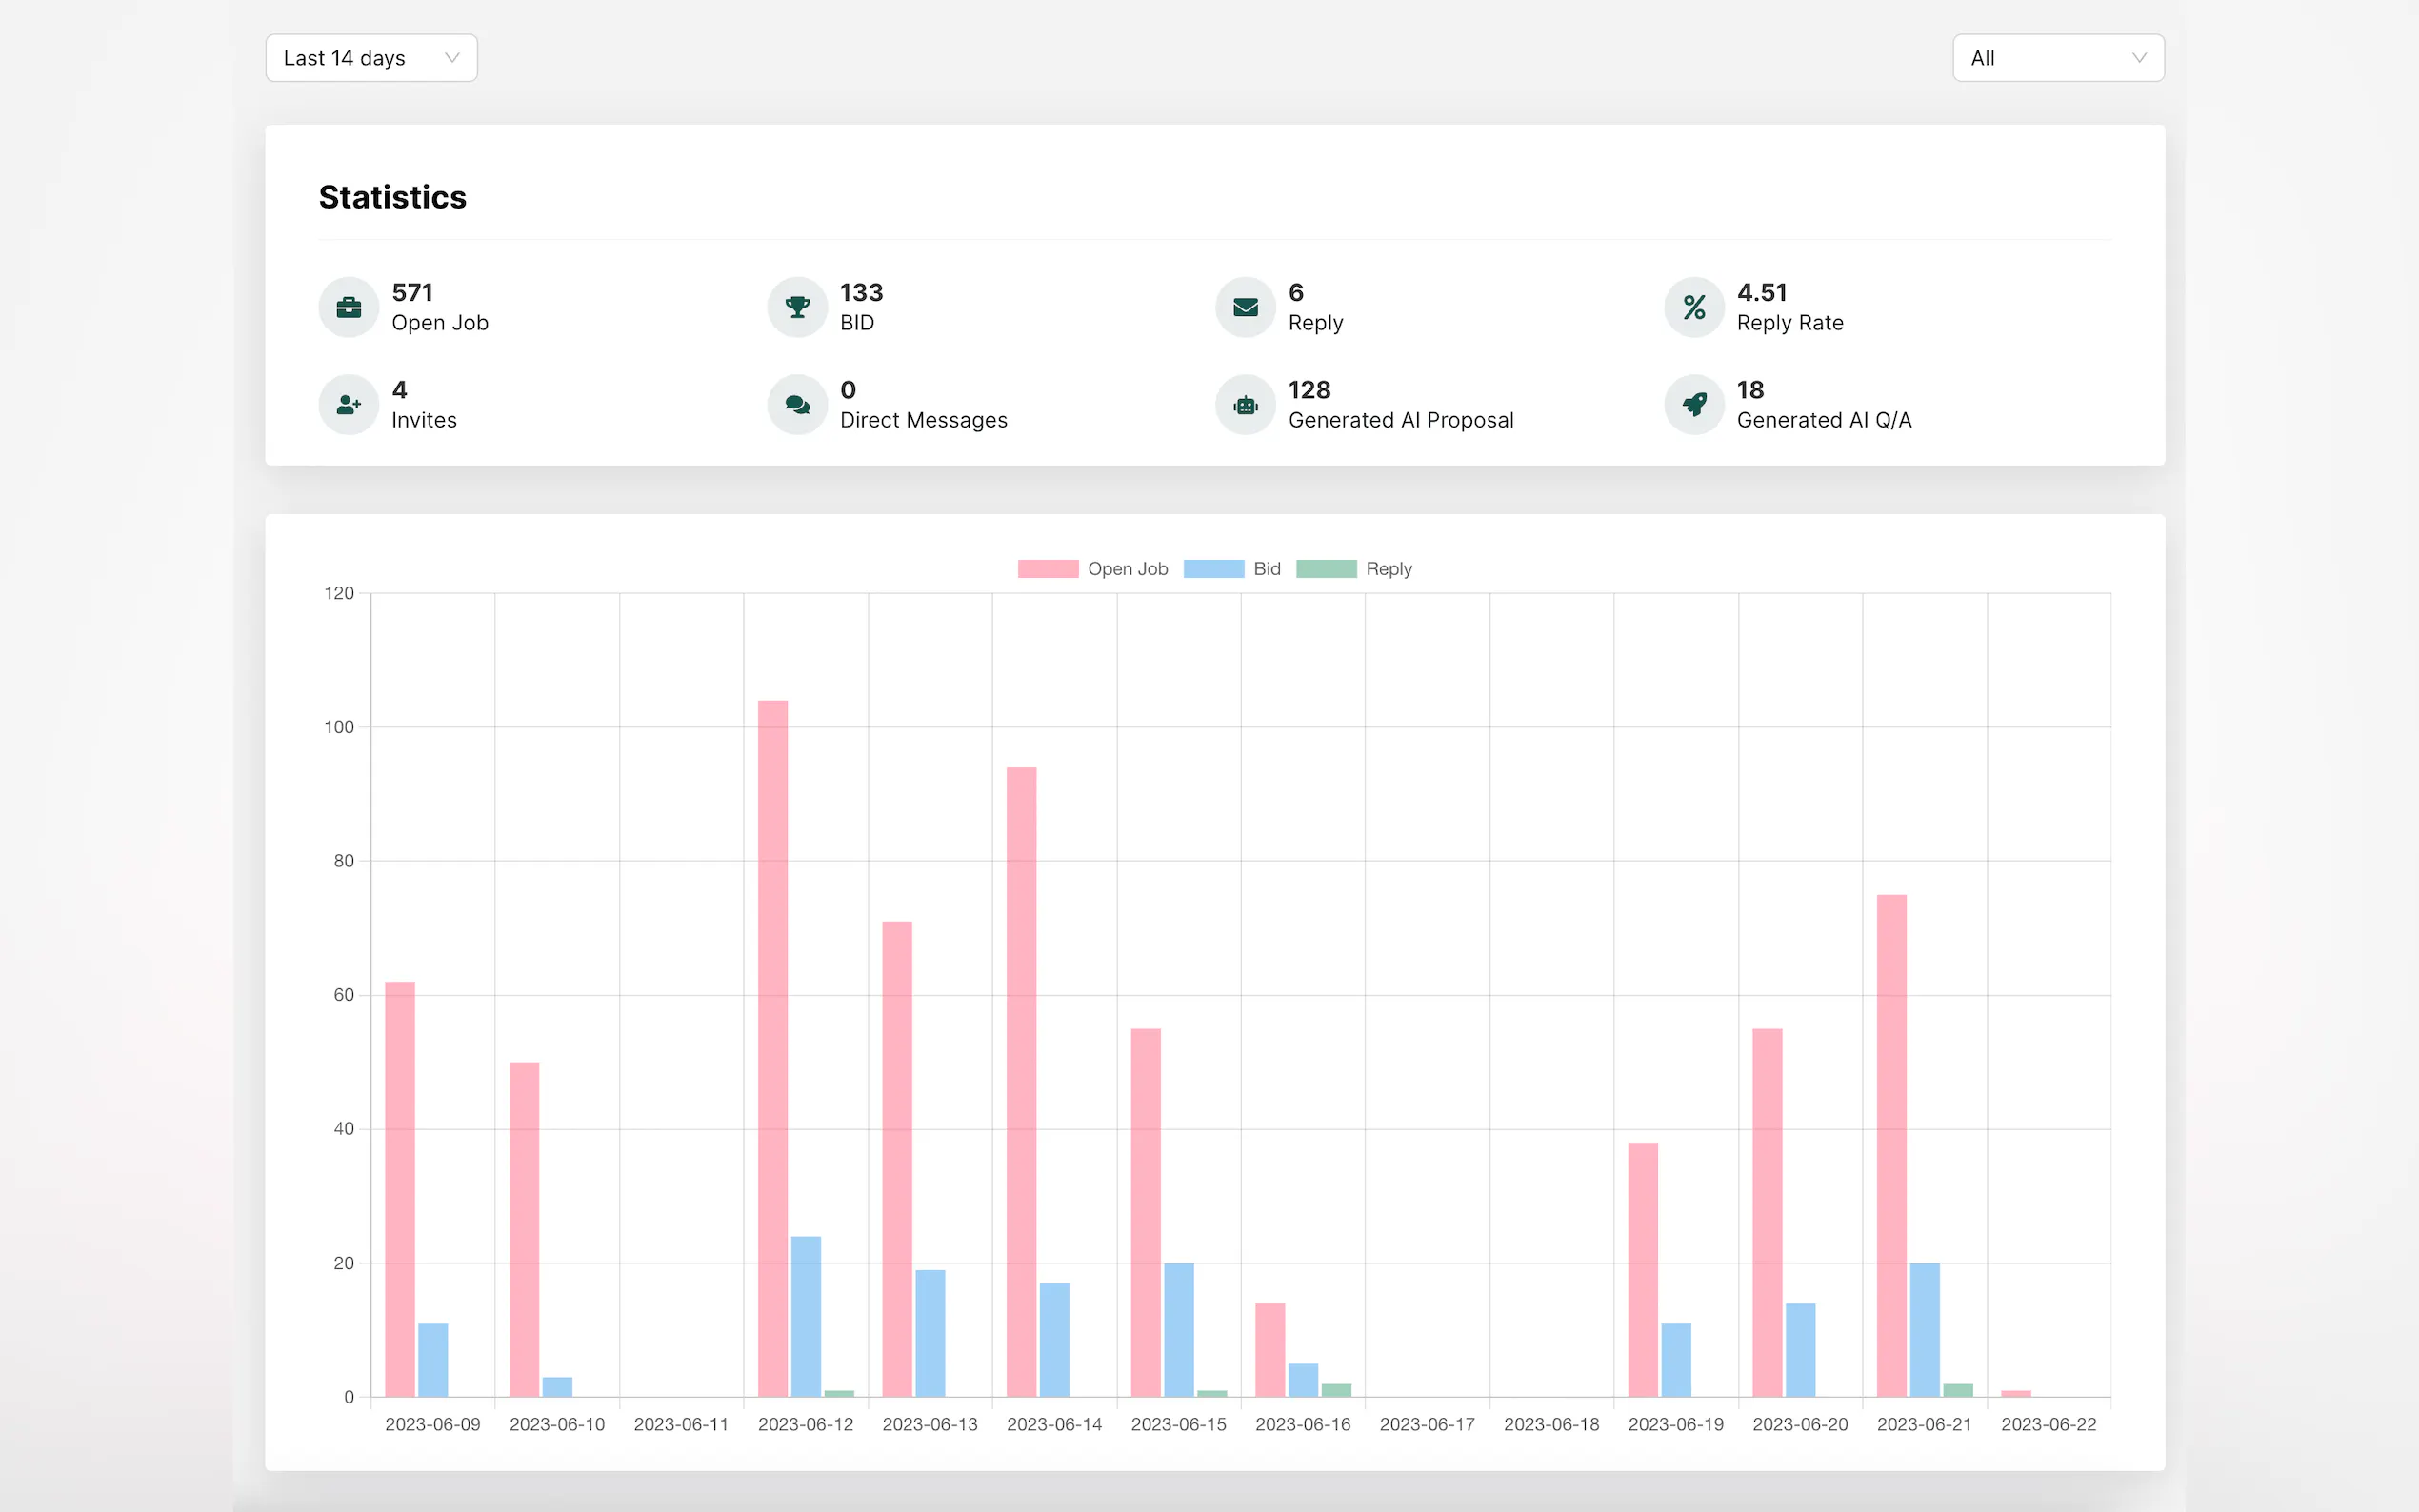This screenshot has height=1512, width=2419.
Task: Click the pink Open Job bar for 2023-06-12
Action: pos(772,1048)
